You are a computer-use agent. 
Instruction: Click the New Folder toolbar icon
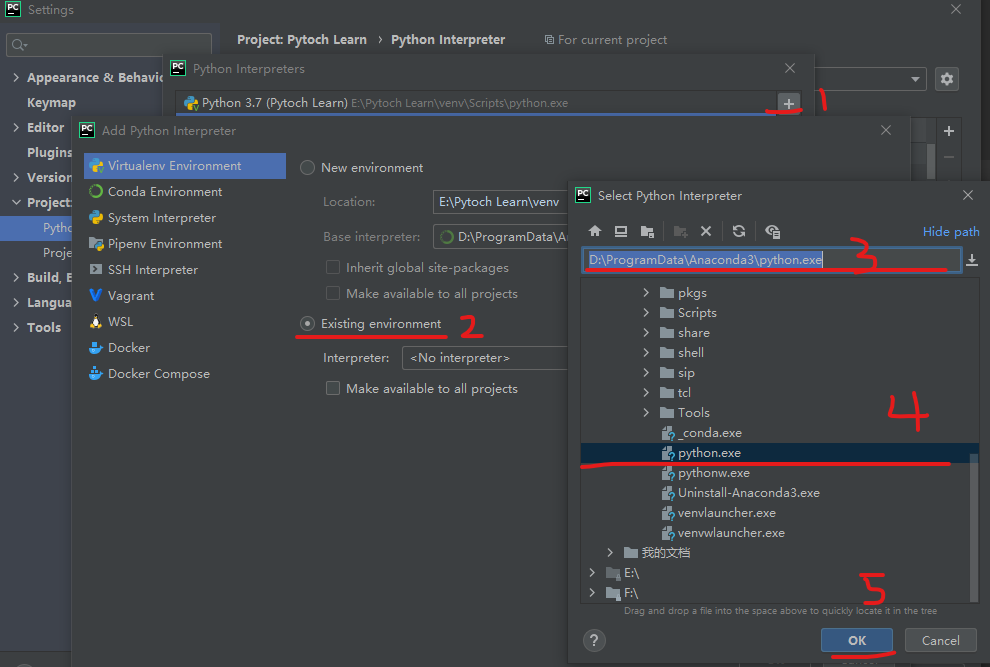681,231
